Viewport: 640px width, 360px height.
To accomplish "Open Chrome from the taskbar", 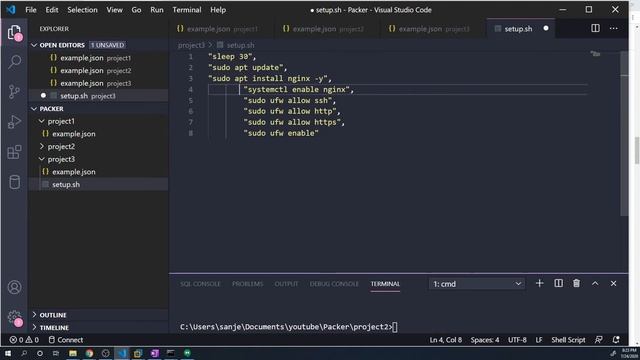I will coord(89,353).
